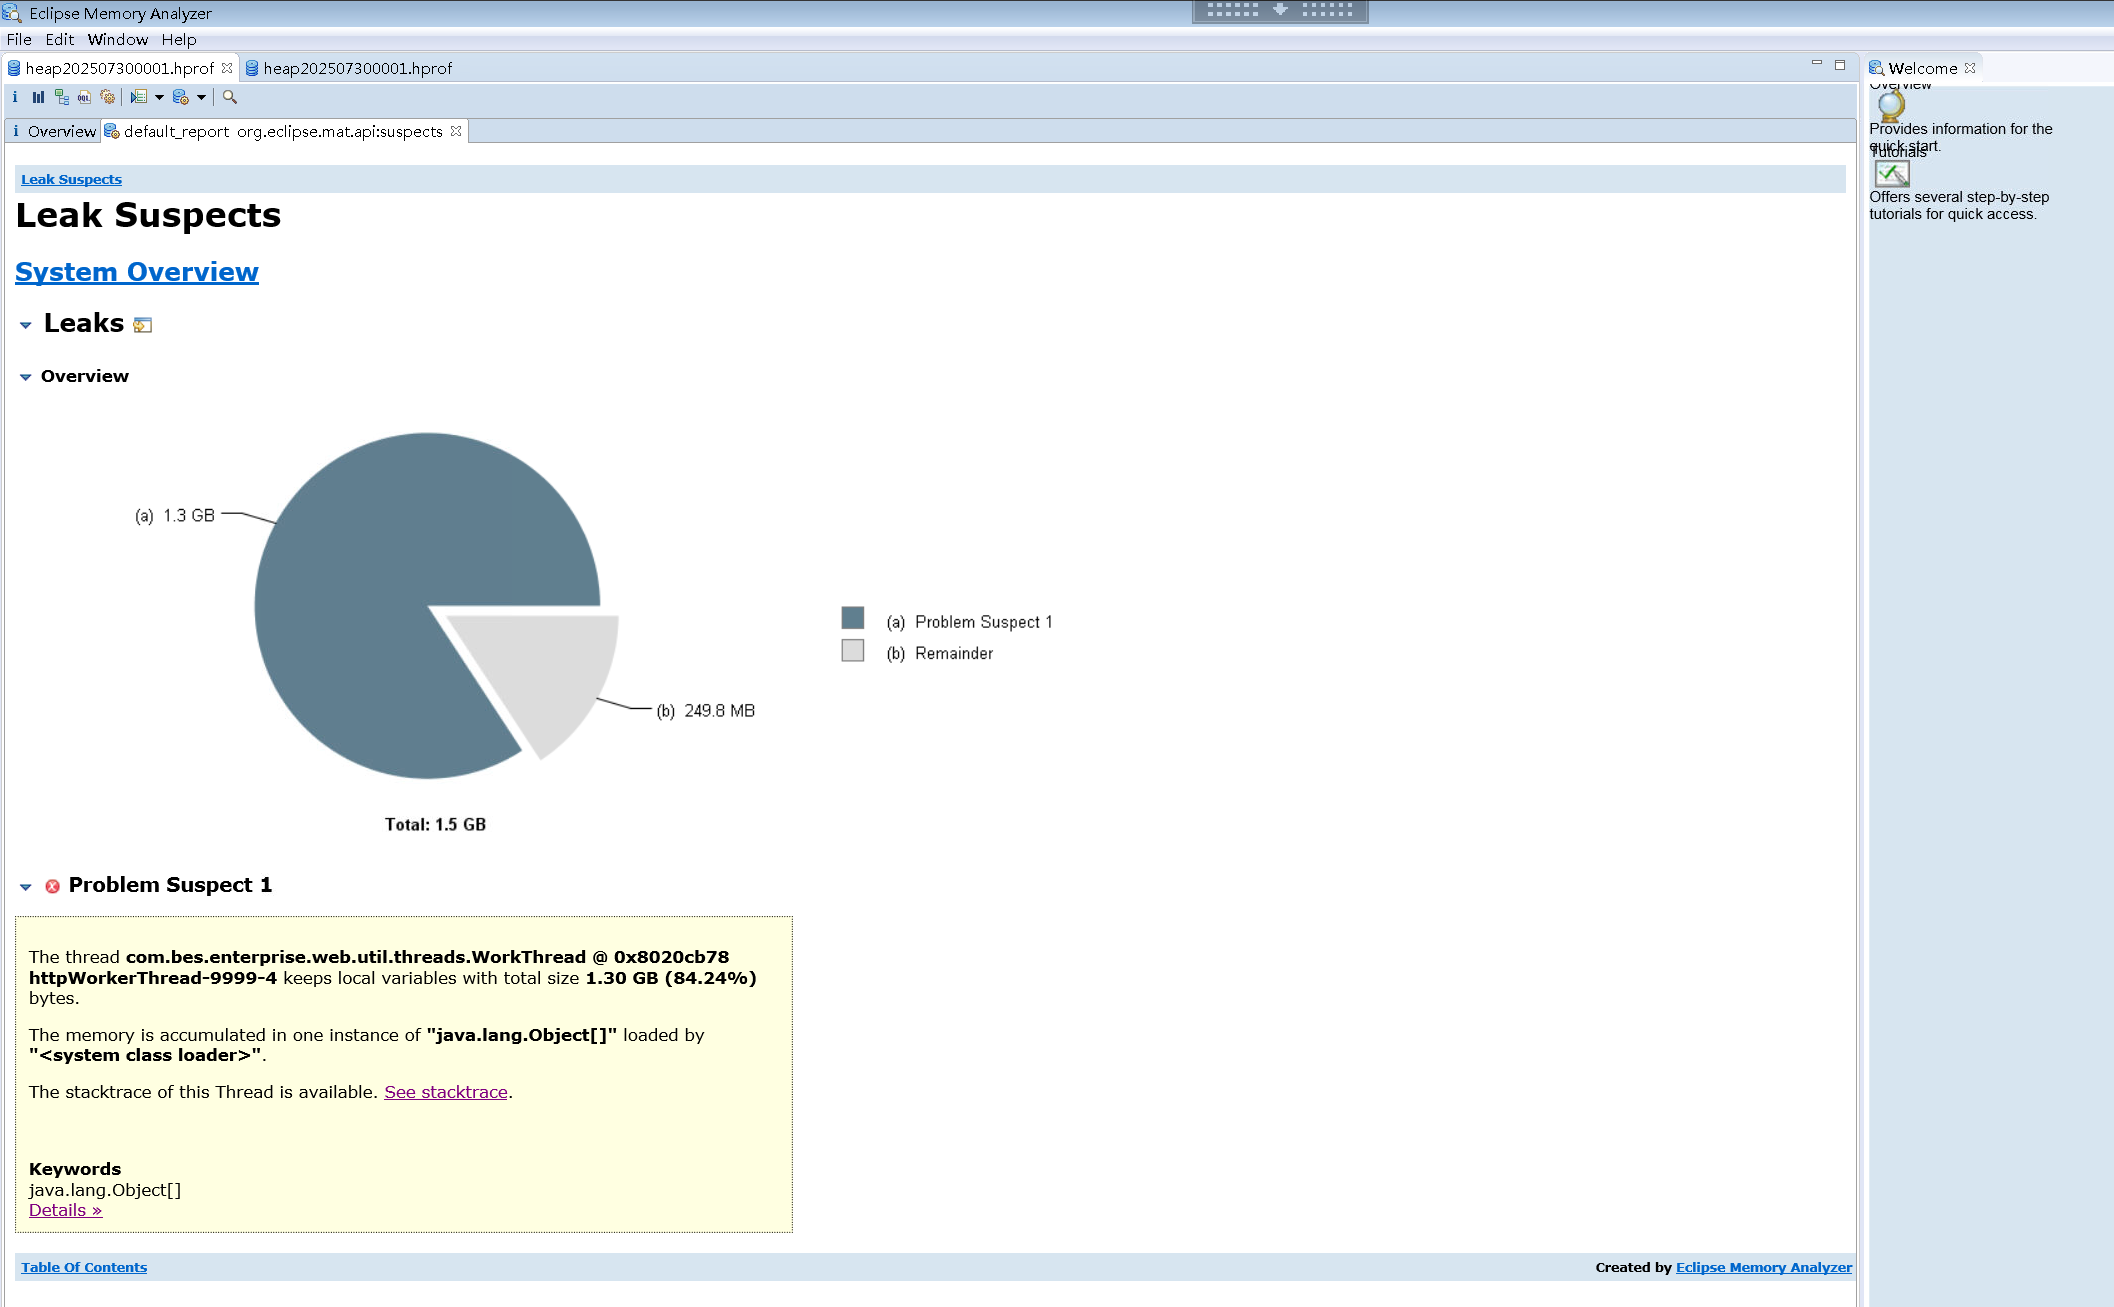Click the Leaks section open-in-editor icon
Viewport: 2114px width, 1307px height.
[x=143, y=325]
